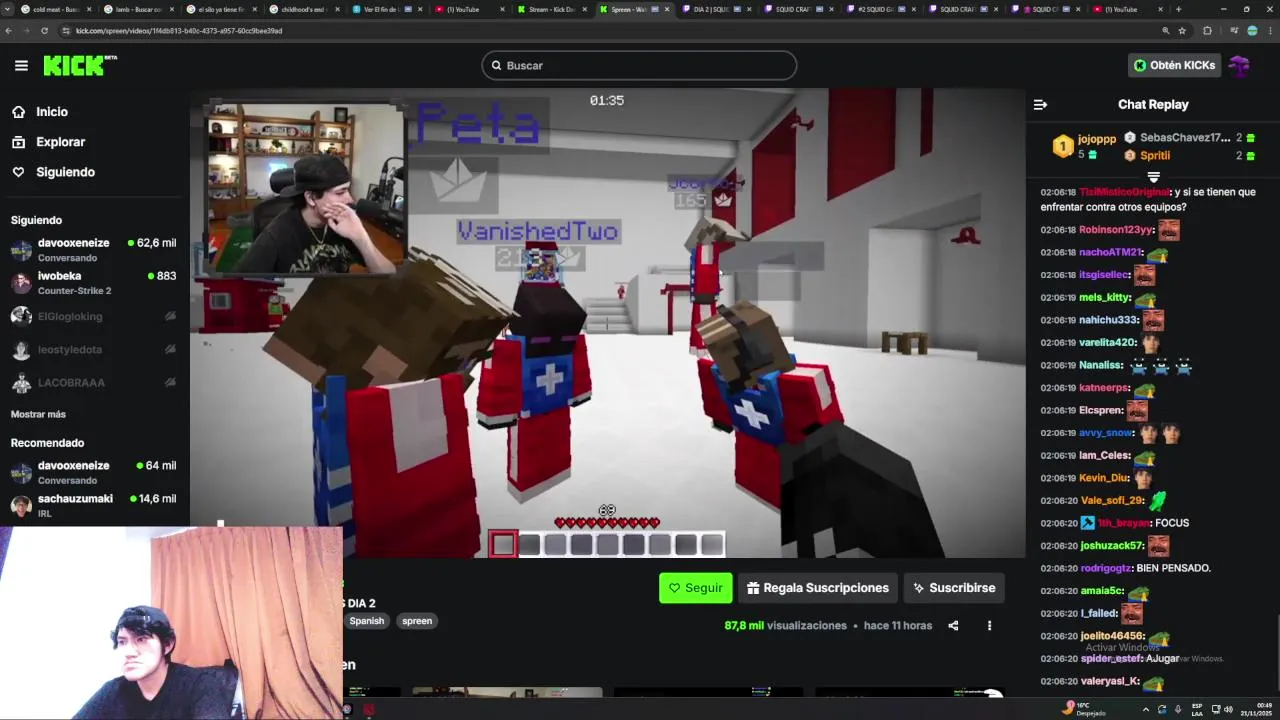Reload the page with the browser refresh icon

(44, 31)
